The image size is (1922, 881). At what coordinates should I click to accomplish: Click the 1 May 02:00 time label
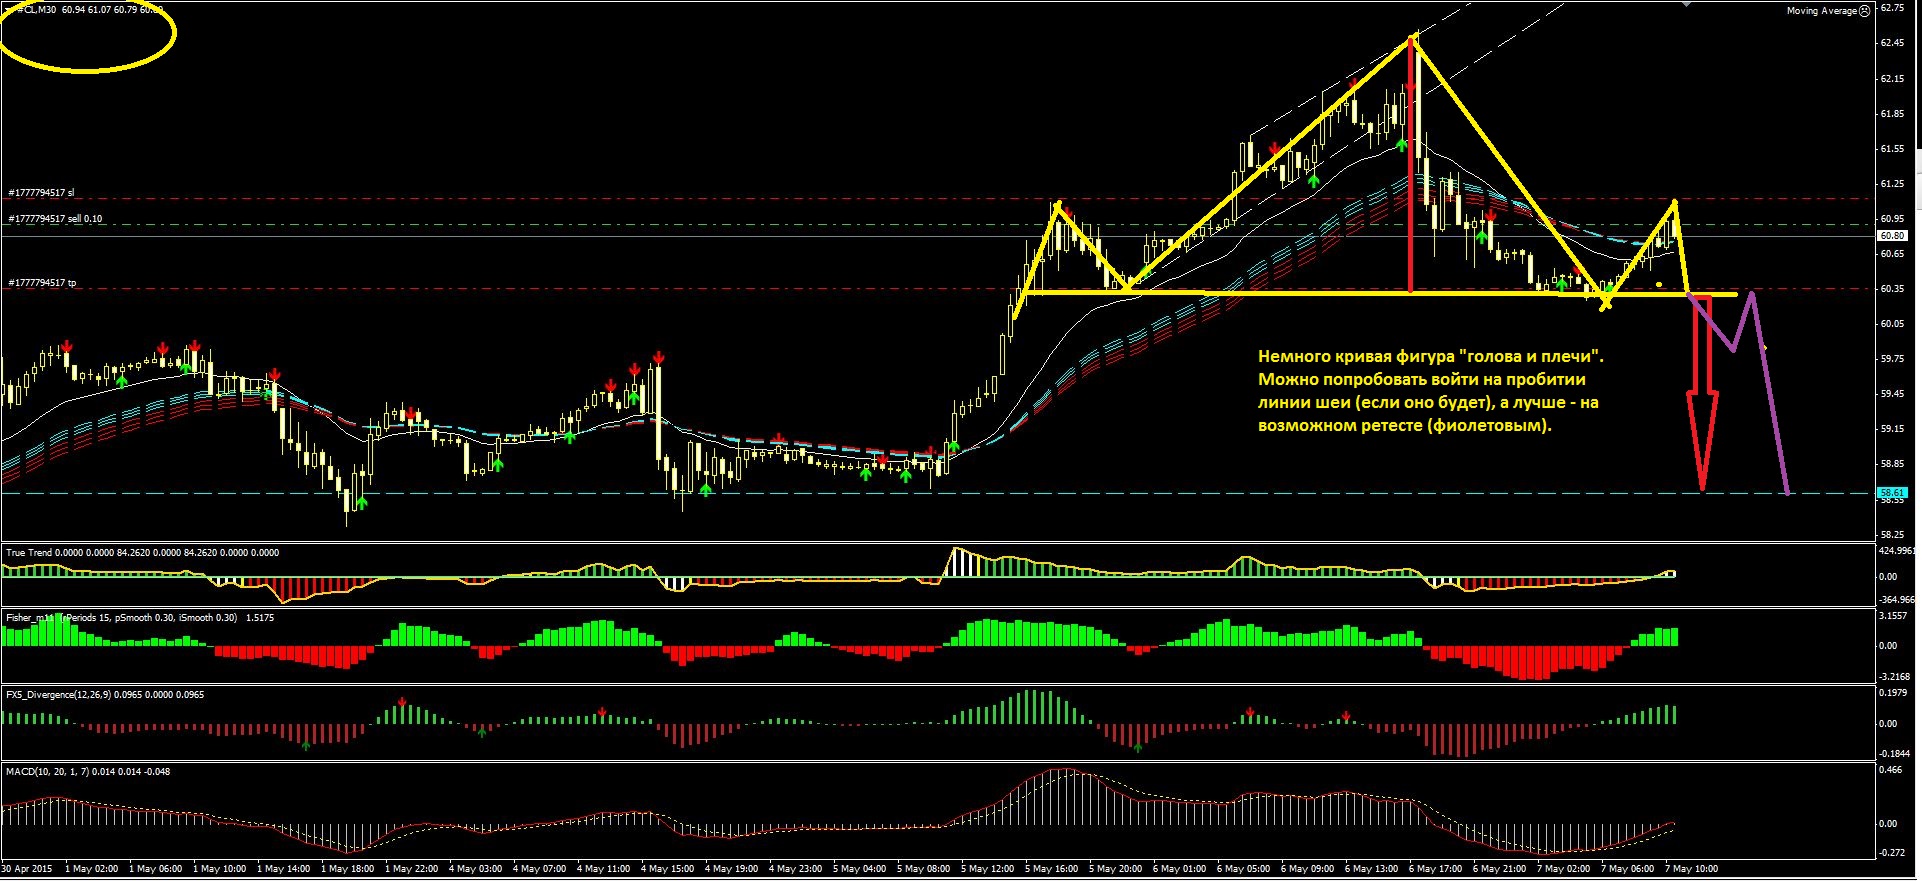click(x=91, y=869)
